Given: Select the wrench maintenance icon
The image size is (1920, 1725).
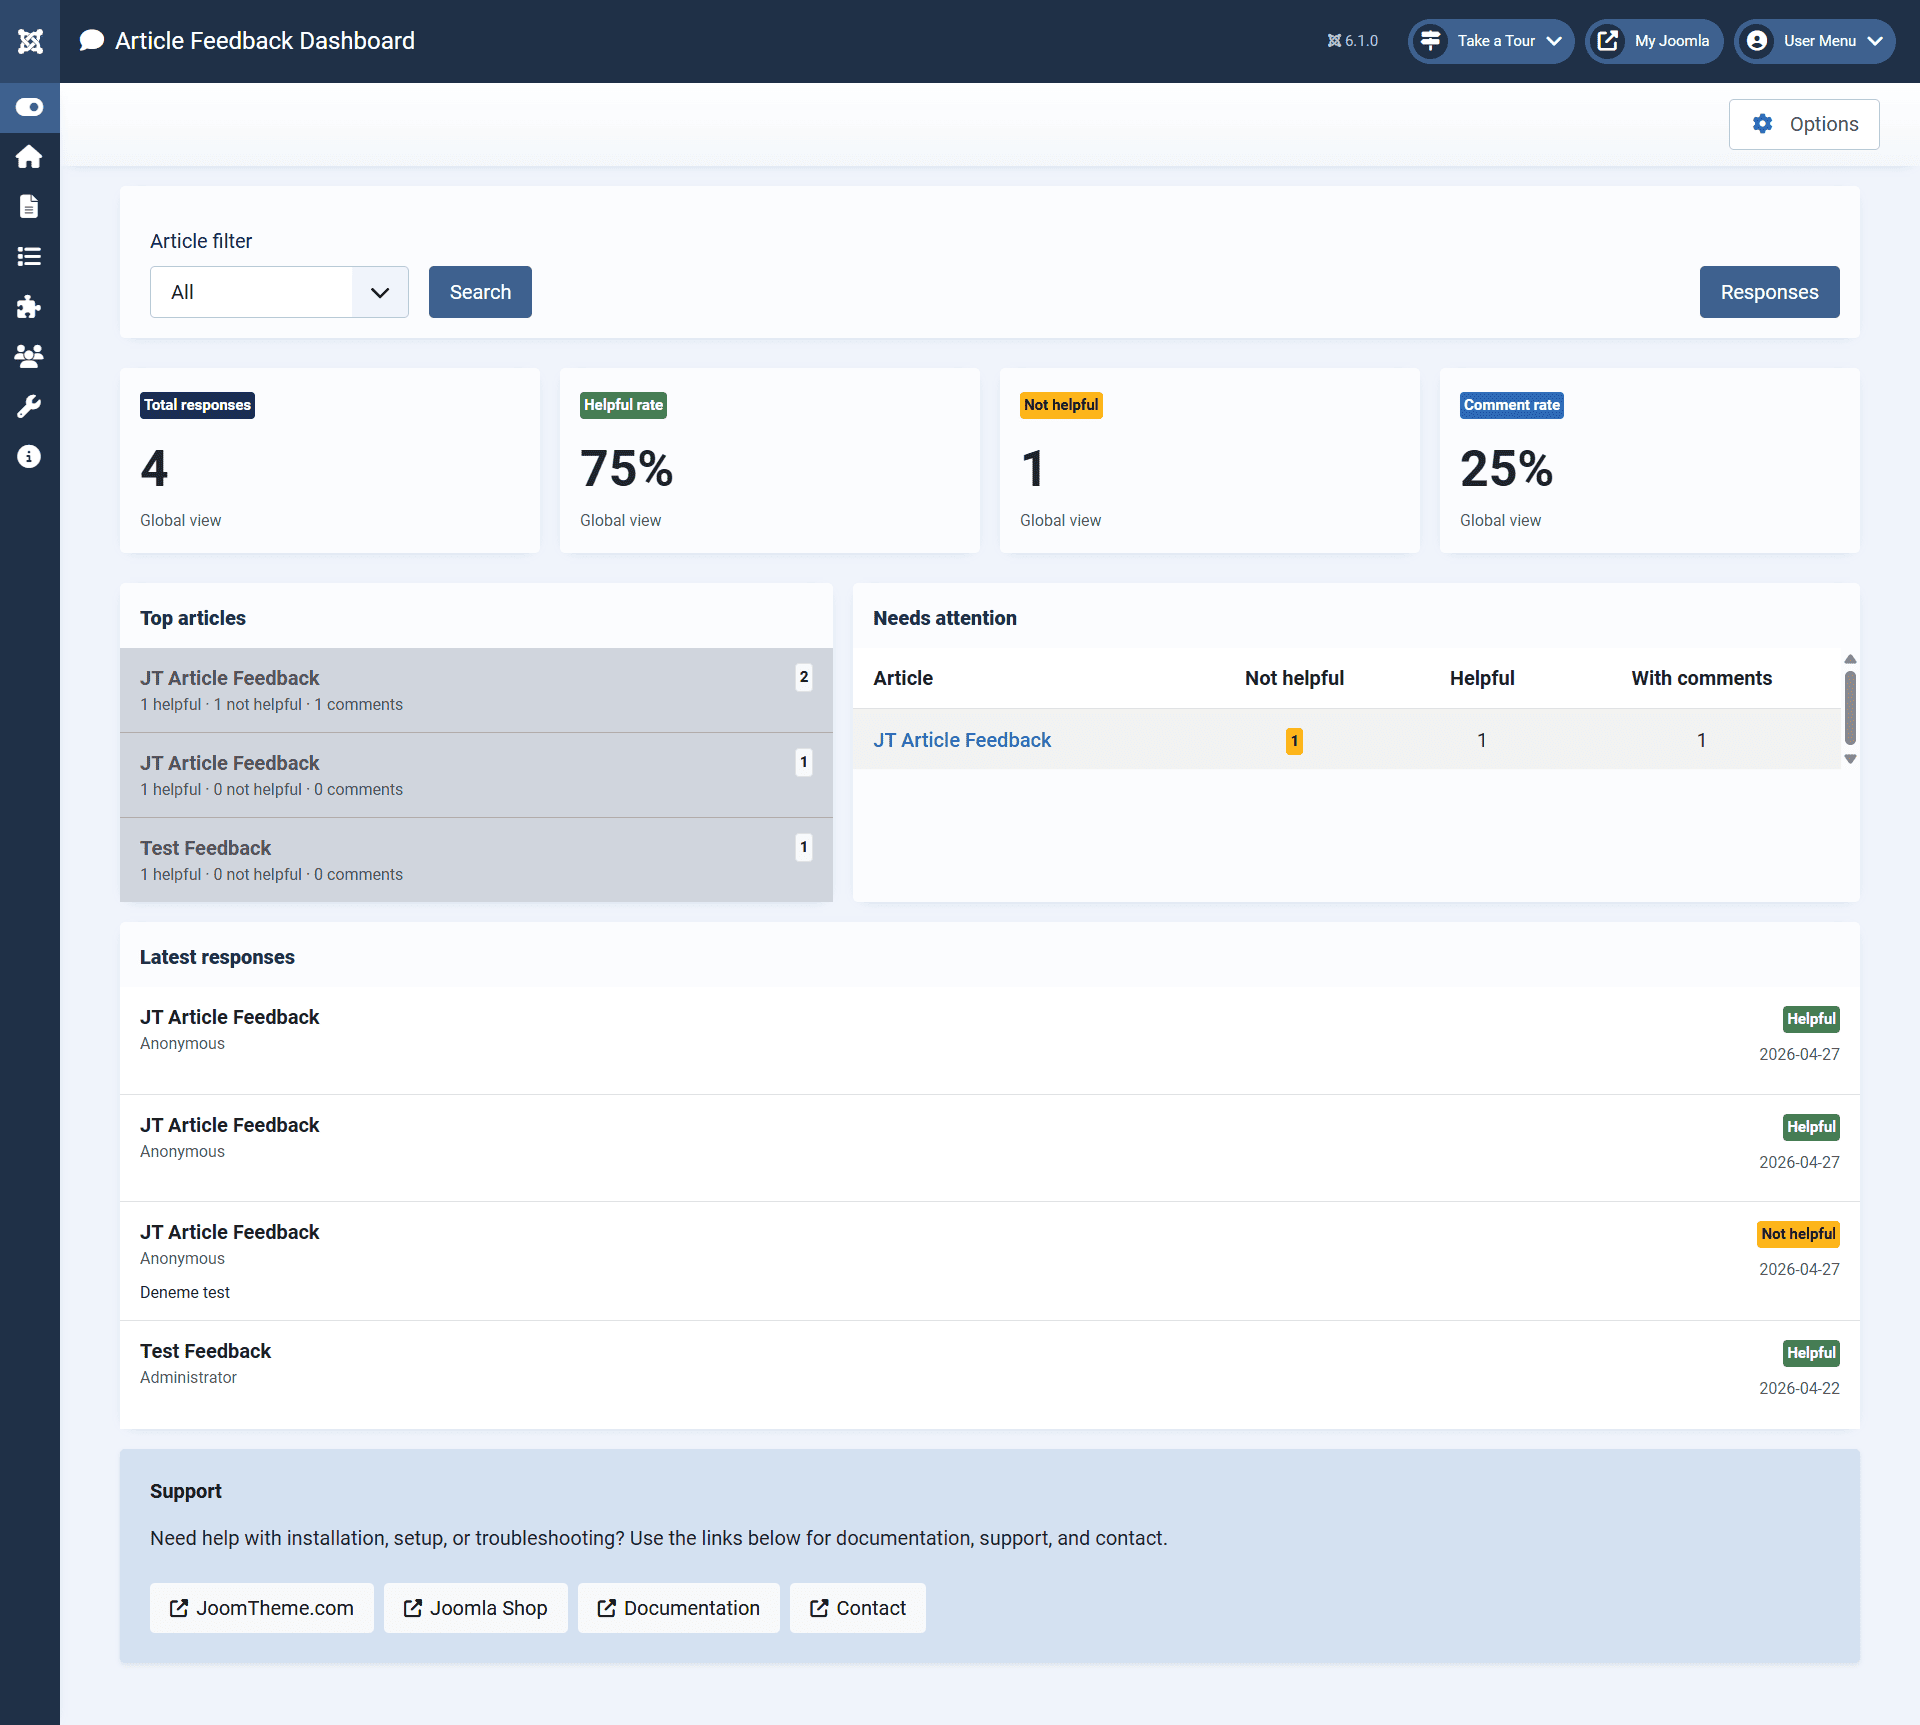Looking at the screenshot, I should point(29,406).
